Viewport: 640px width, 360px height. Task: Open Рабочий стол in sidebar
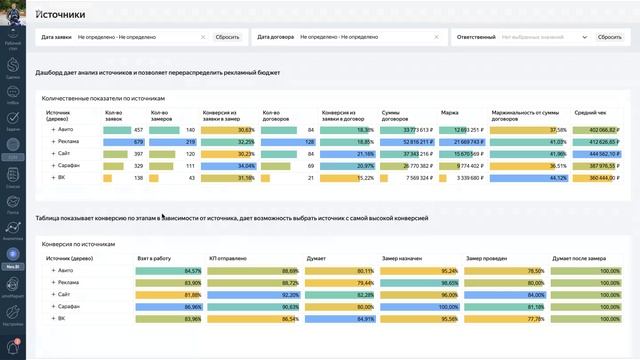pos(13,39)
